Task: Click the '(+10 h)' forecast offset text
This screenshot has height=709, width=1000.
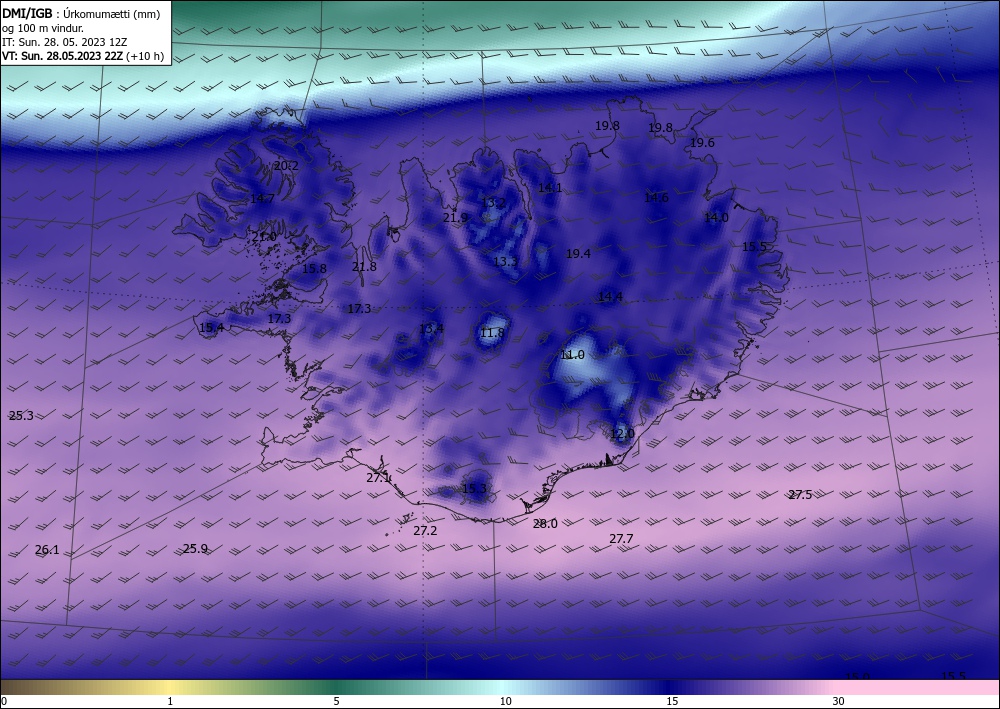Action: pyautogui.click(x=145, y=56)
